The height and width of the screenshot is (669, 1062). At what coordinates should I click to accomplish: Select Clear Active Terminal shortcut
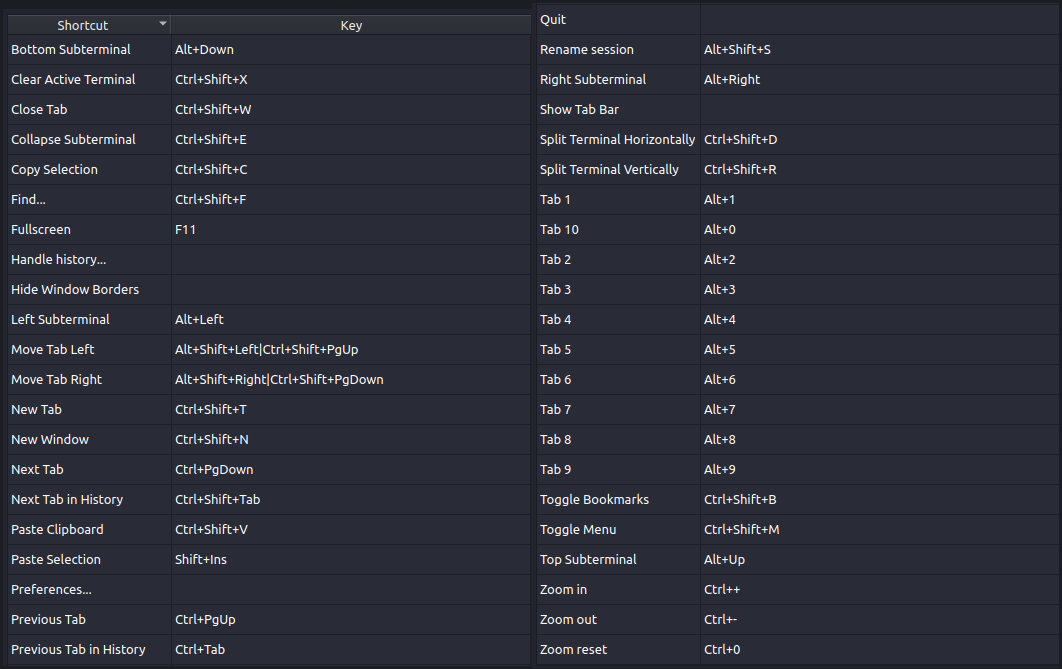pos(269,79)
